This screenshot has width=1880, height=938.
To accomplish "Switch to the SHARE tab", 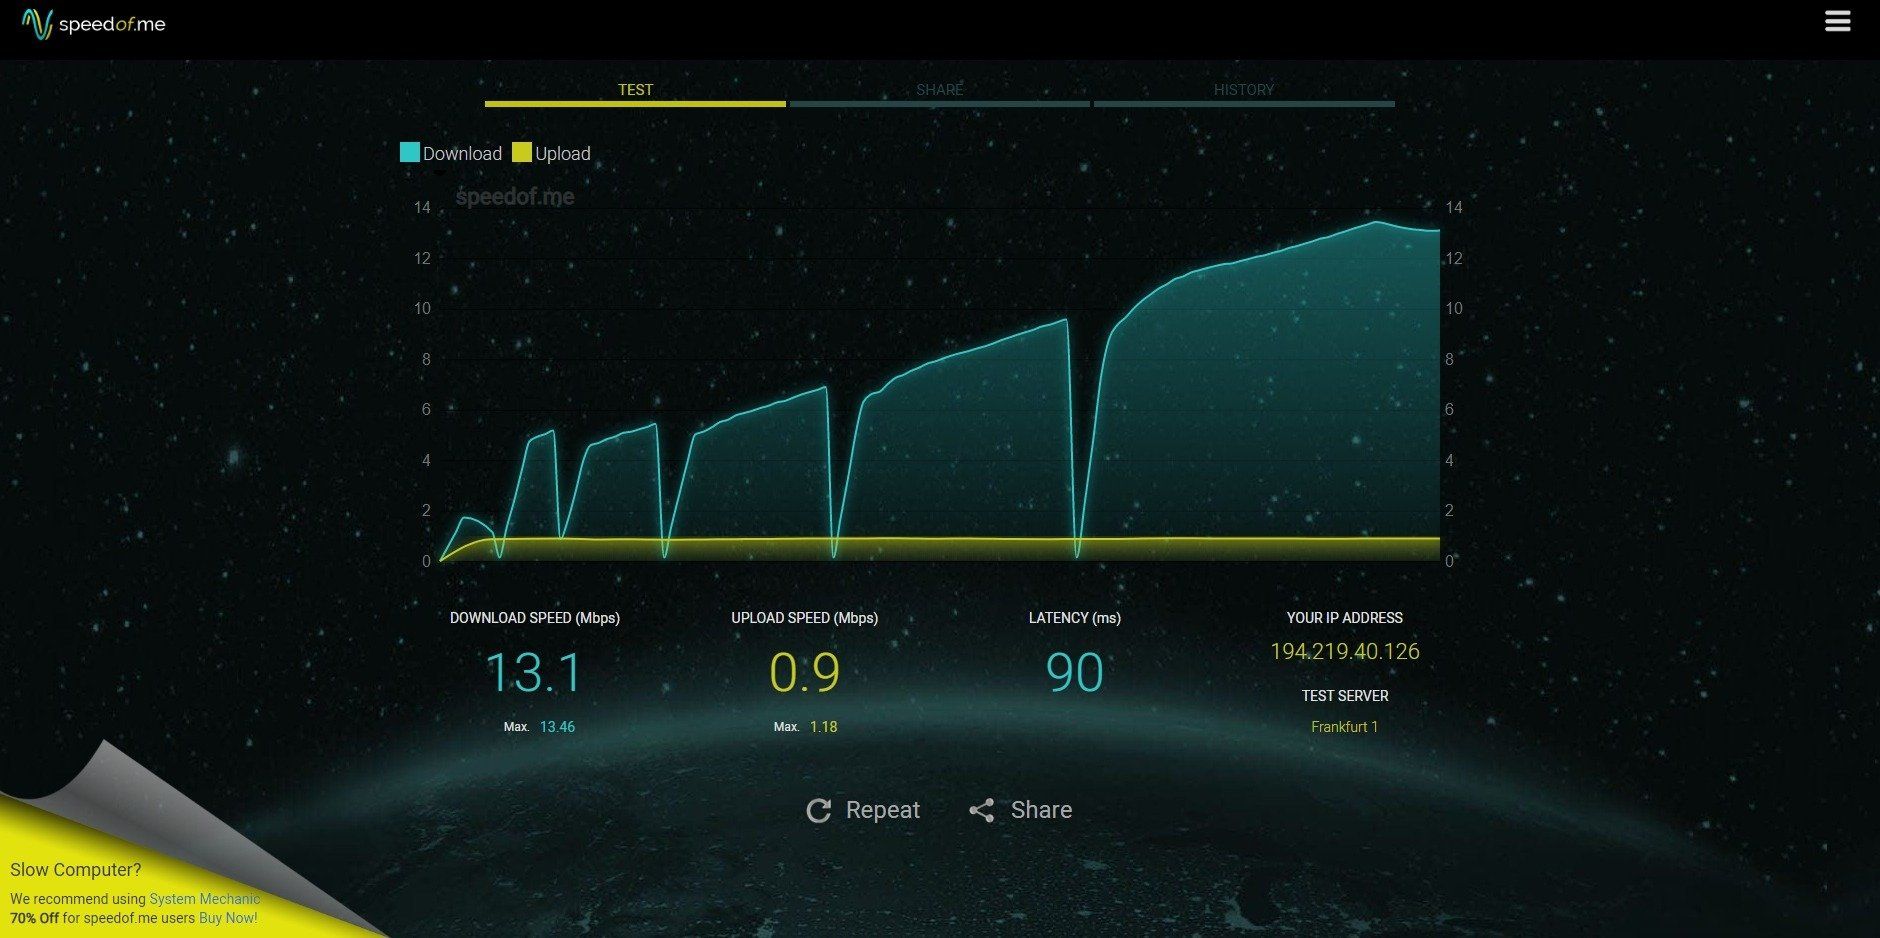I will pyautogui.click(x=939, y=89).
